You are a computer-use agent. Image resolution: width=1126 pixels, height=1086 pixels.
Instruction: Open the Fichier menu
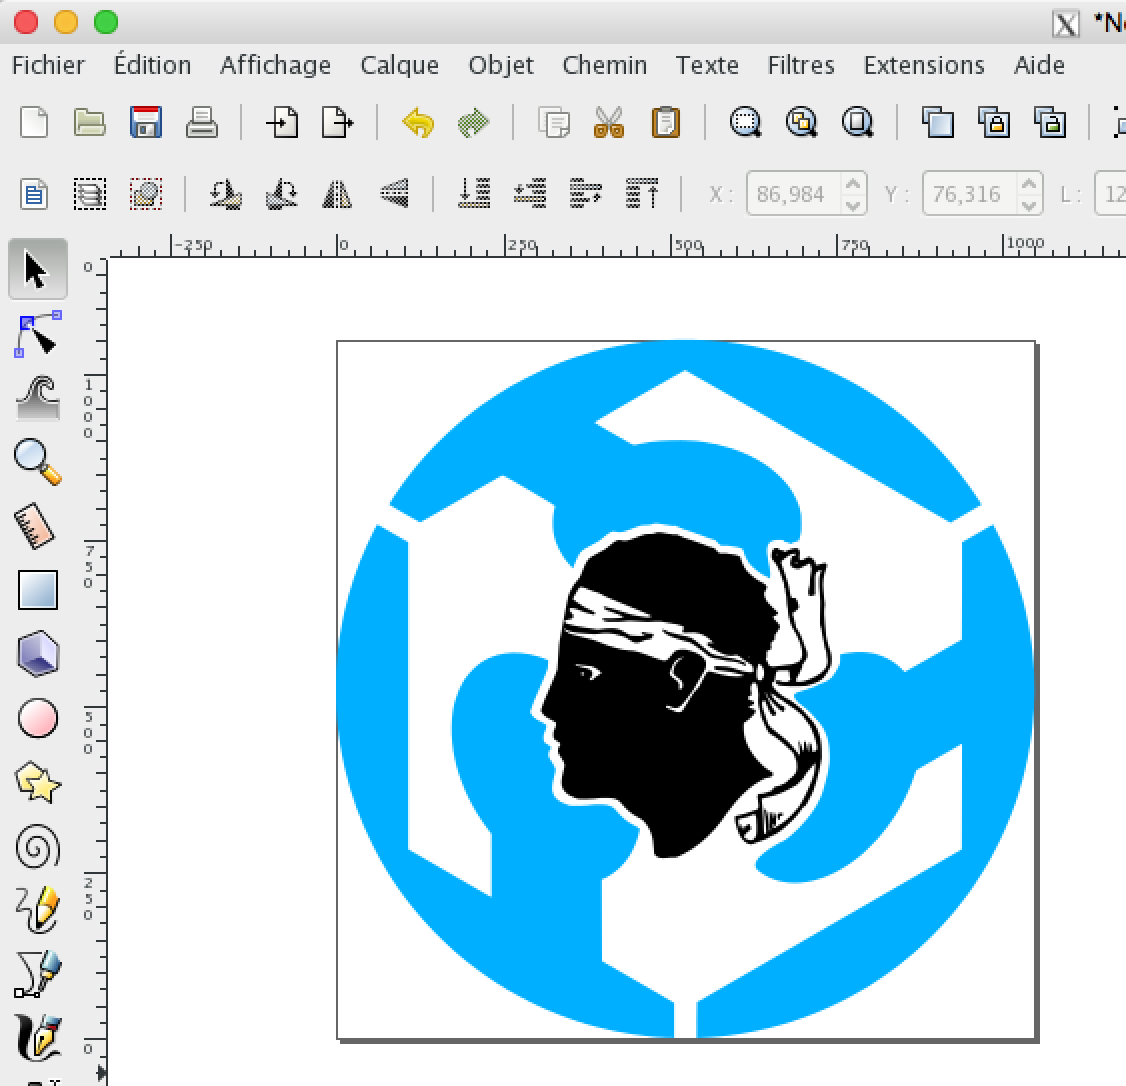point(48,65)
